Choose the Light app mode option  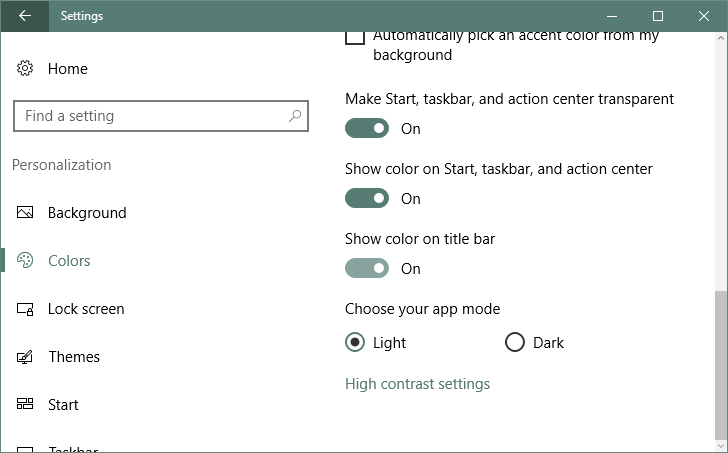(355, 343)
